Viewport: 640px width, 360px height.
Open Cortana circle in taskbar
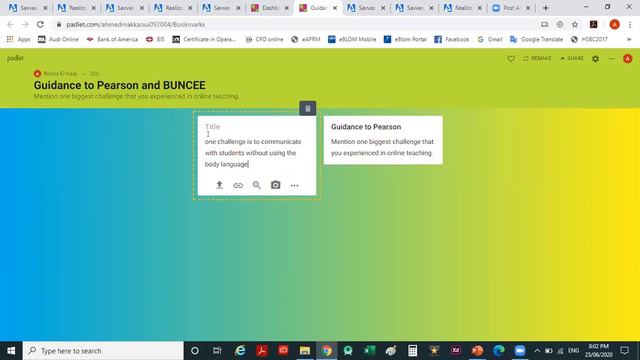pos(195,351)
